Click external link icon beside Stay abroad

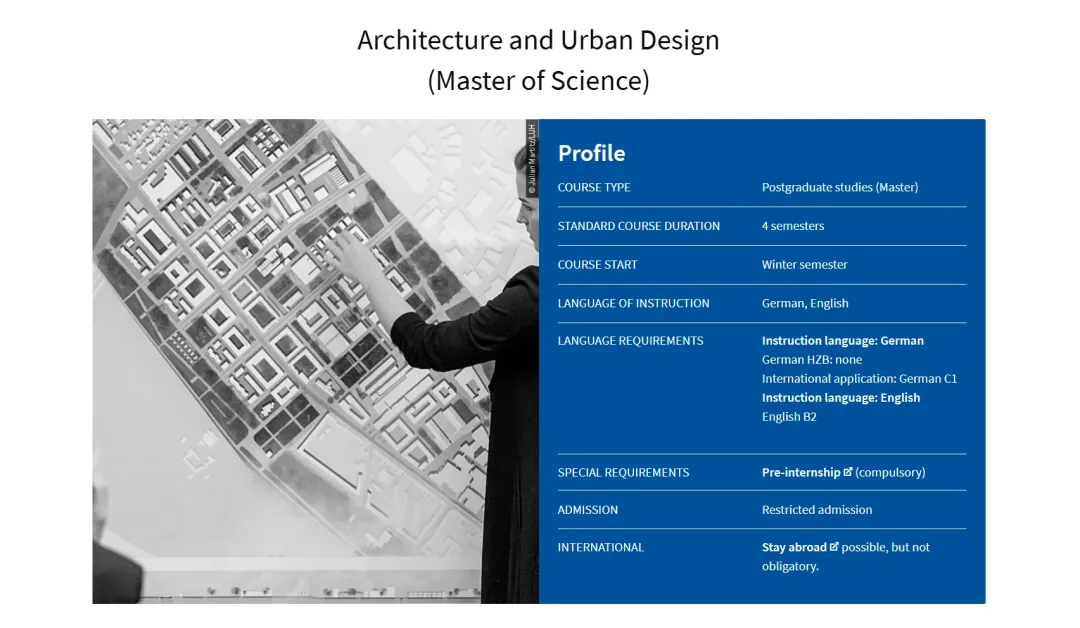[x=834, y=547]
